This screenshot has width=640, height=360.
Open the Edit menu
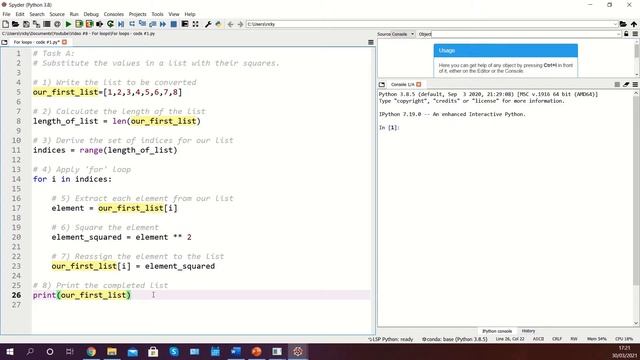coord(20,14)
